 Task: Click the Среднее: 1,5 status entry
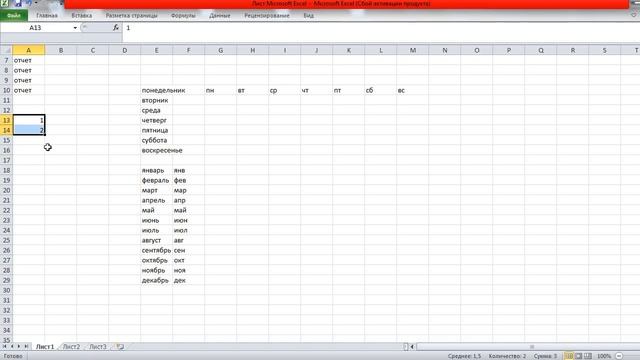click(x=464, y=356)
